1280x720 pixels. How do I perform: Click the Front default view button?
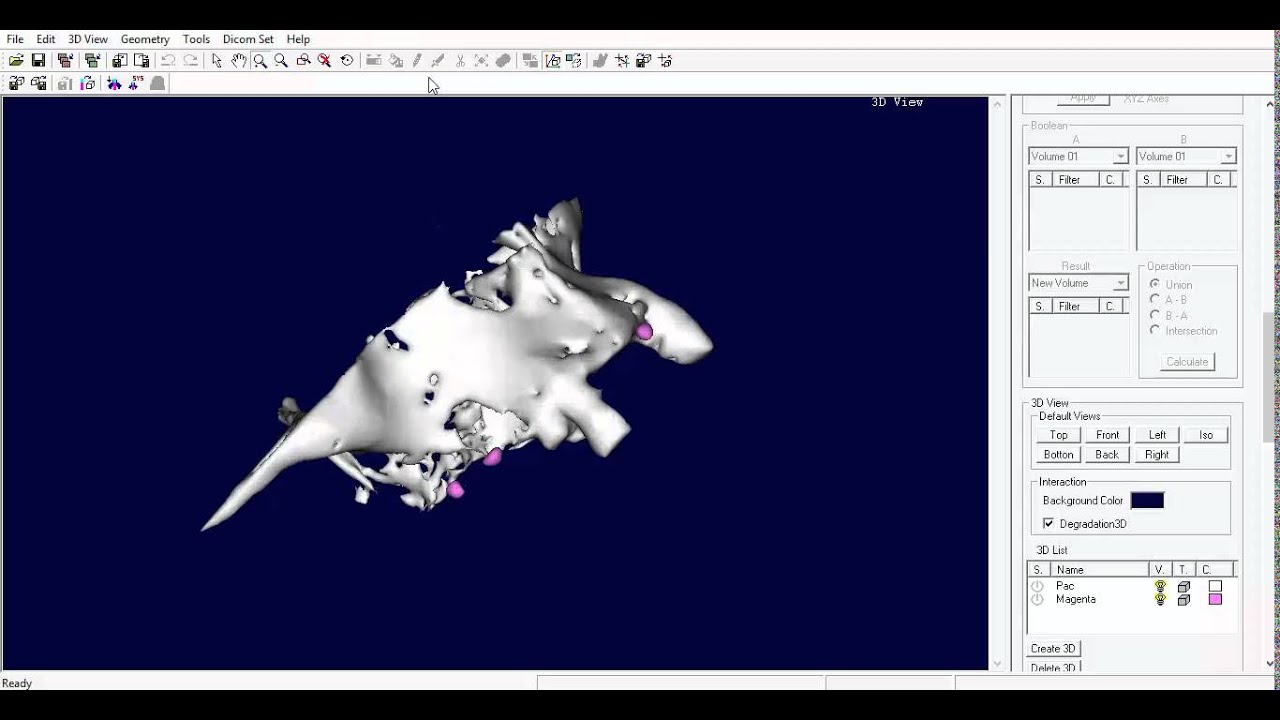tap(1107, 435)
